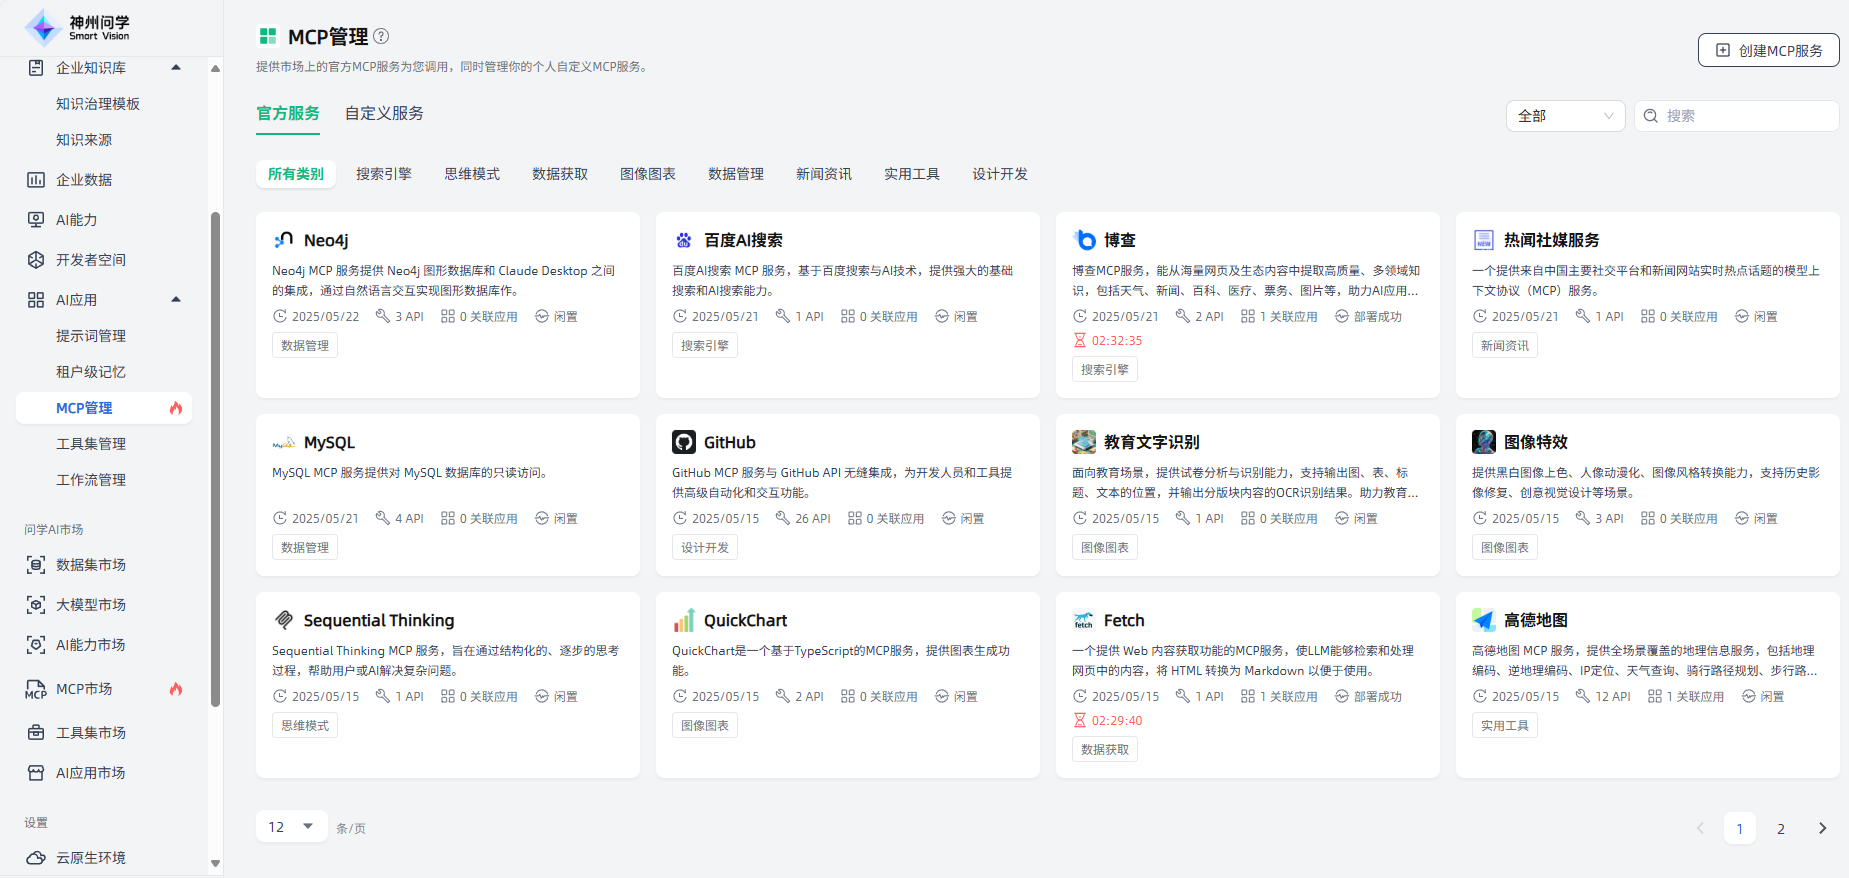Click the MySQL card logo icon

pyautogui.click(x=284, y=442)
